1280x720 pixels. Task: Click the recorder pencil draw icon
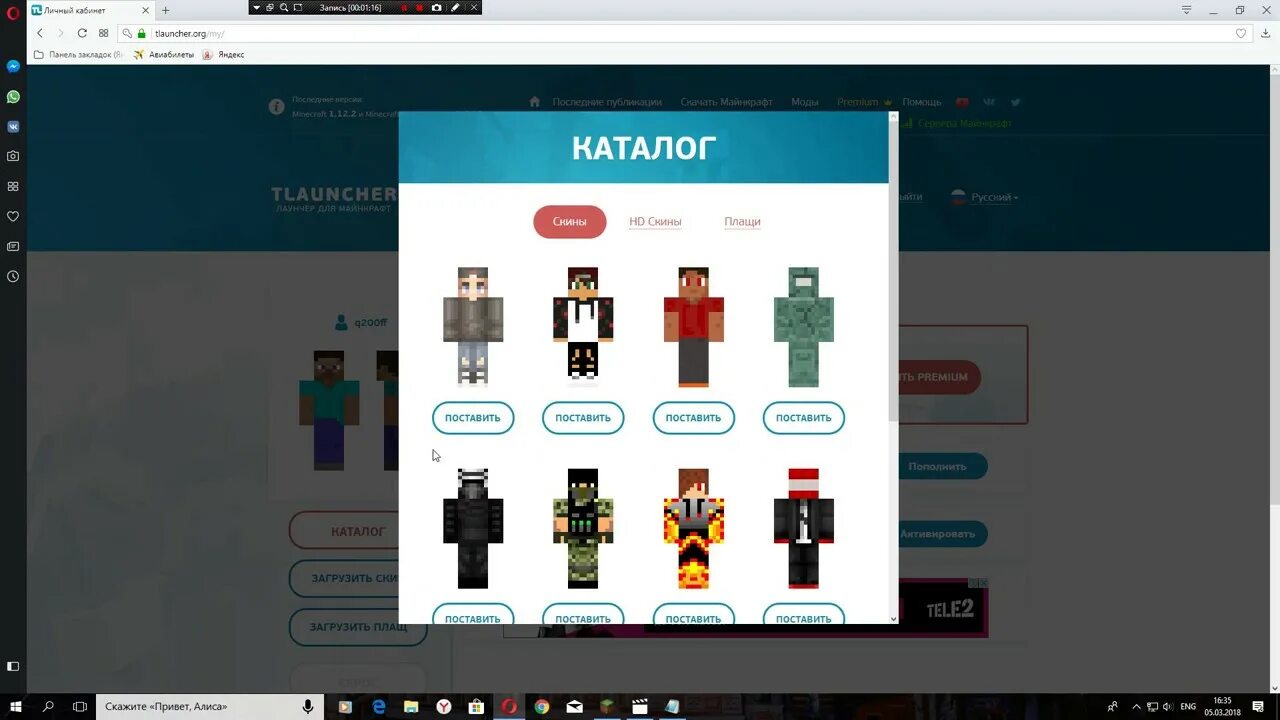(x=455, y=7)
